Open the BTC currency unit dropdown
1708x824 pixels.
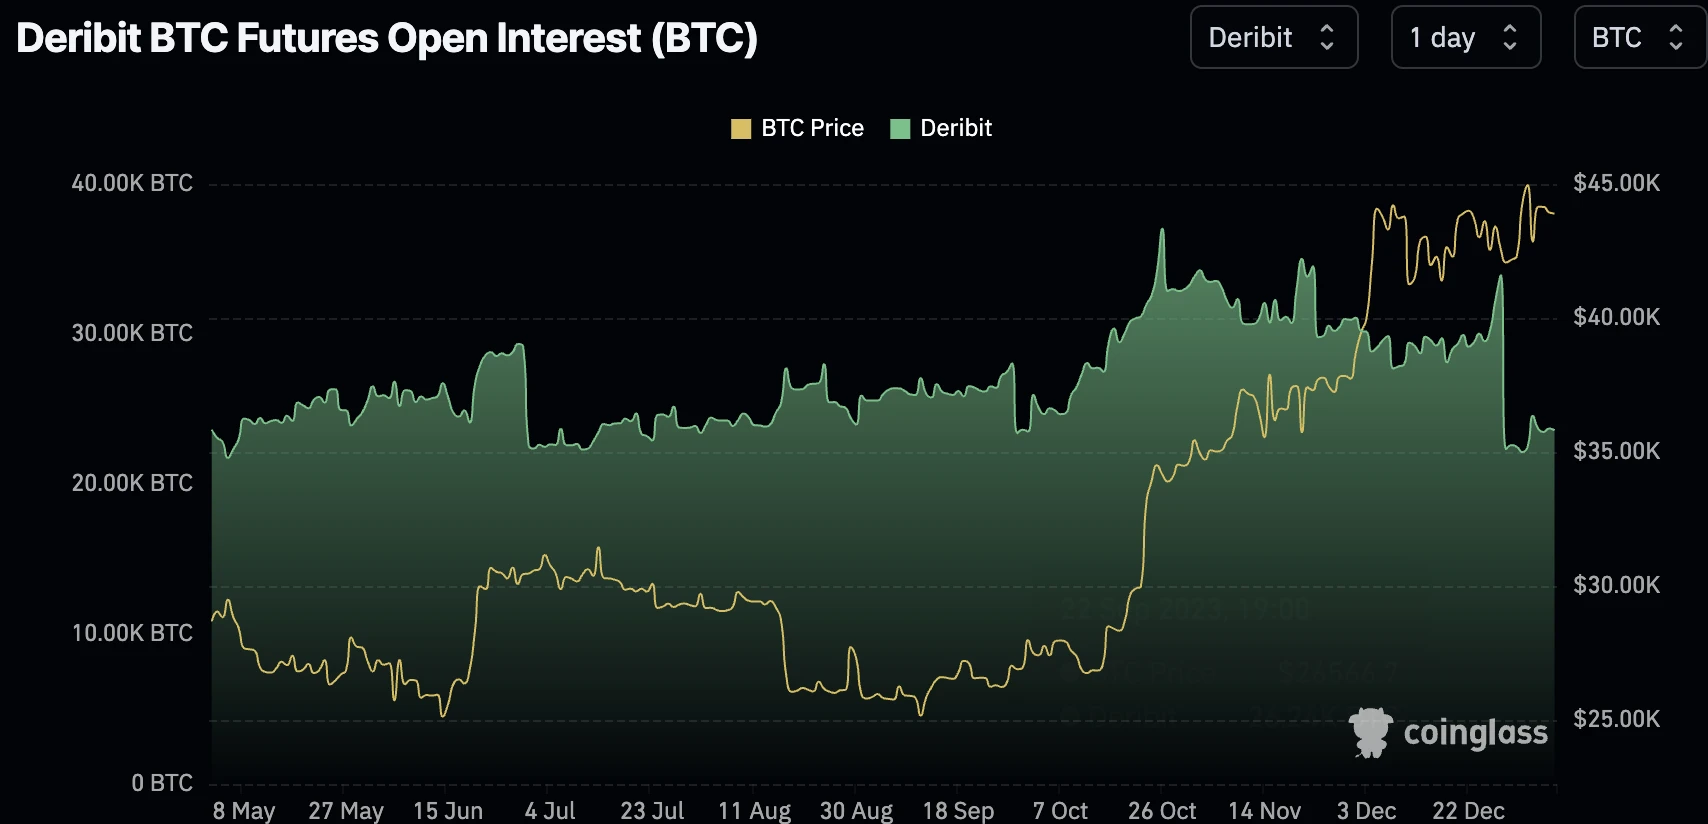click(1638, 38)
